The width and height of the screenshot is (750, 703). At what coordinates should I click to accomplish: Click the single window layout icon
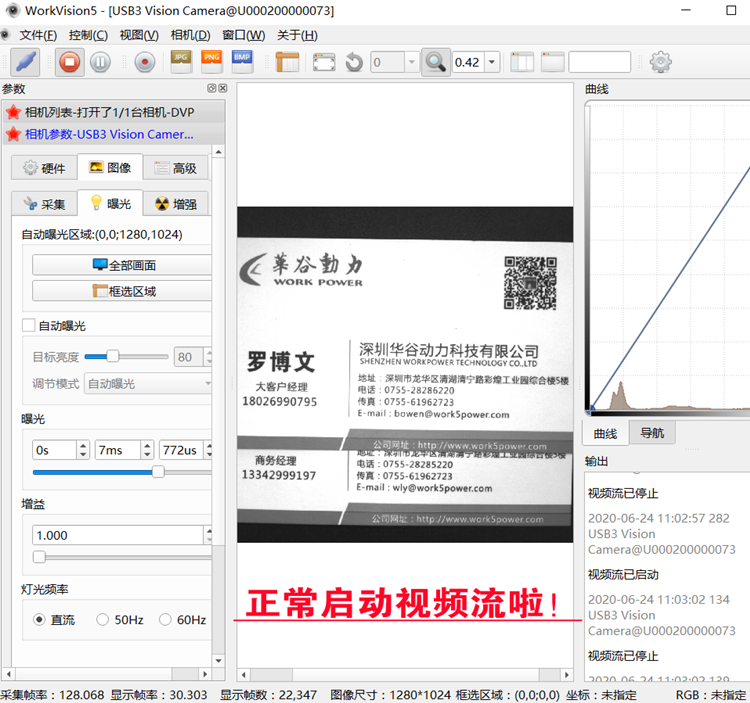[552, 62]
